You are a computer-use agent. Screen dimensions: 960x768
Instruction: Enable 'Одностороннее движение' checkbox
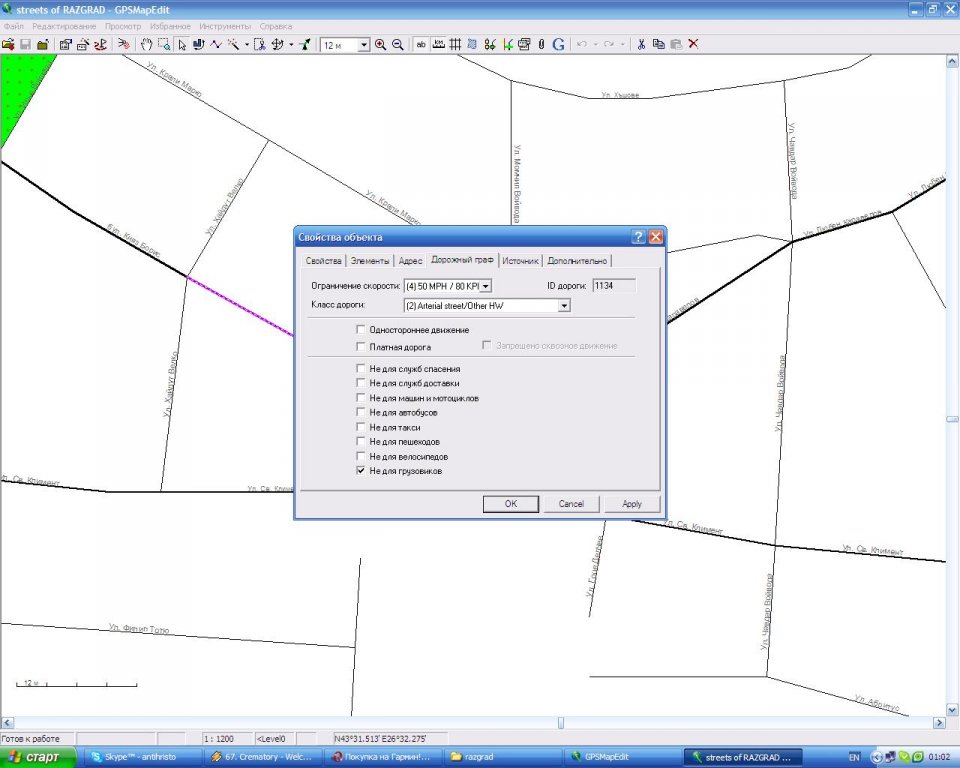pyautogui.click(x=361, y=330)
